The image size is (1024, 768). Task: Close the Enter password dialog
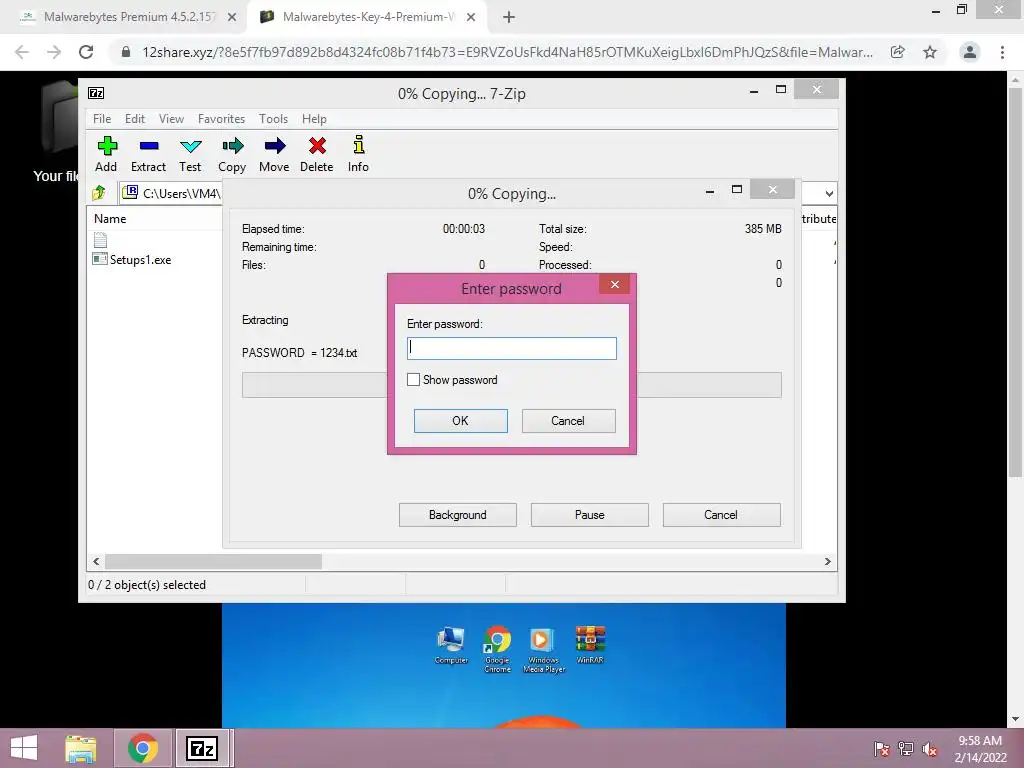tap(615, 284)
